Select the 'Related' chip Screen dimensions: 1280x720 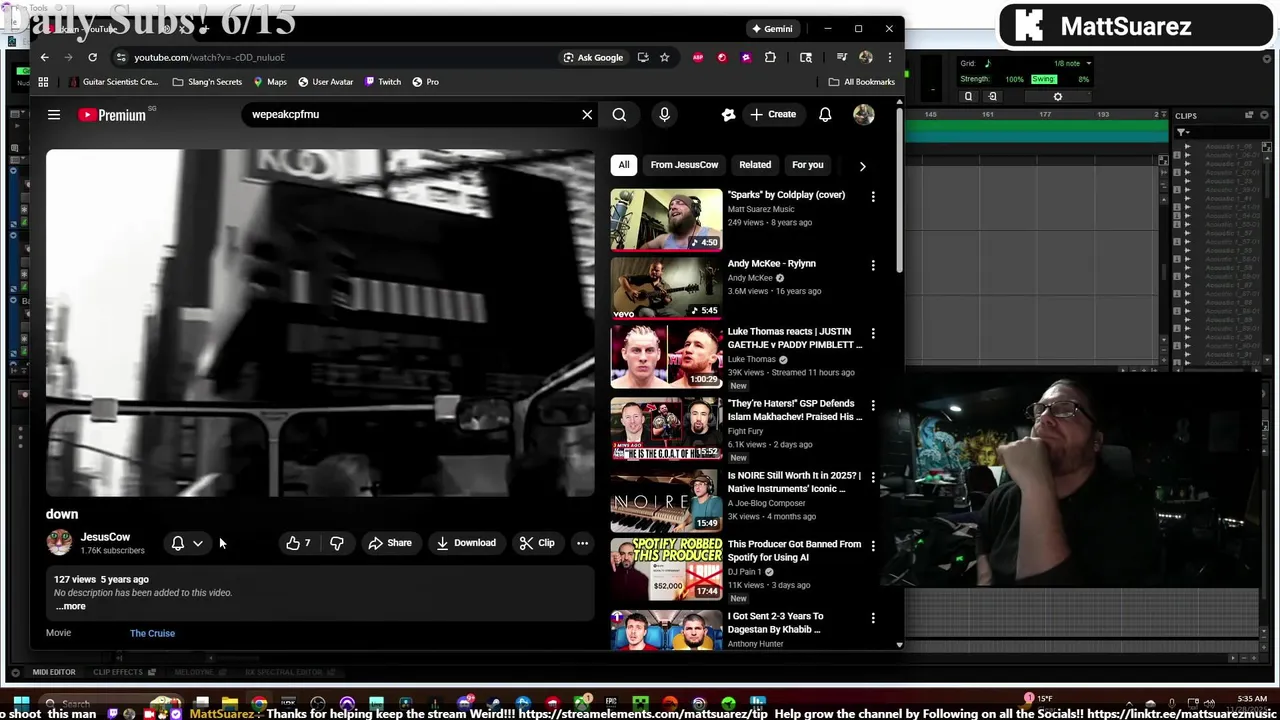click(755, 165)
